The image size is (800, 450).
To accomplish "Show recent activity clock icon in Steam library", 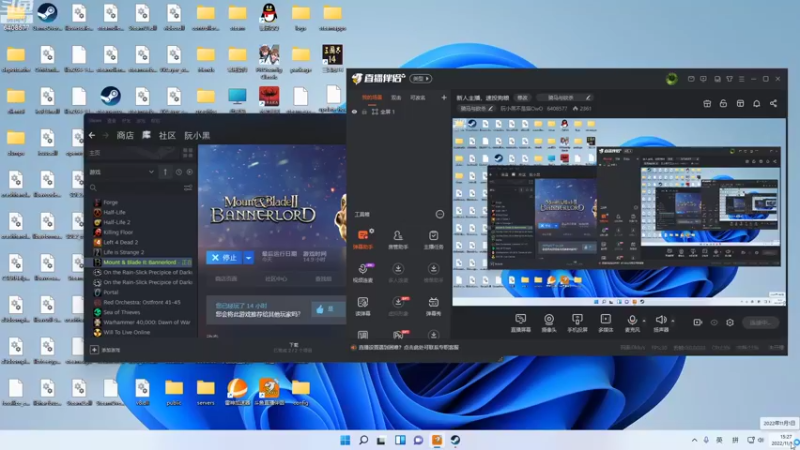I will point(179,172).
